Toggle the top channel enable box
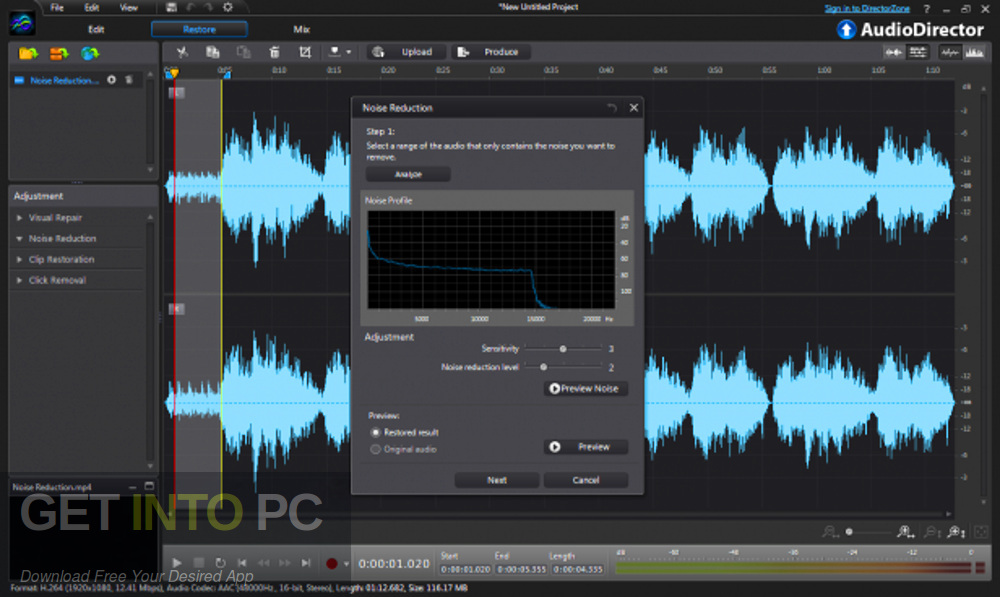 click(177, 92)
